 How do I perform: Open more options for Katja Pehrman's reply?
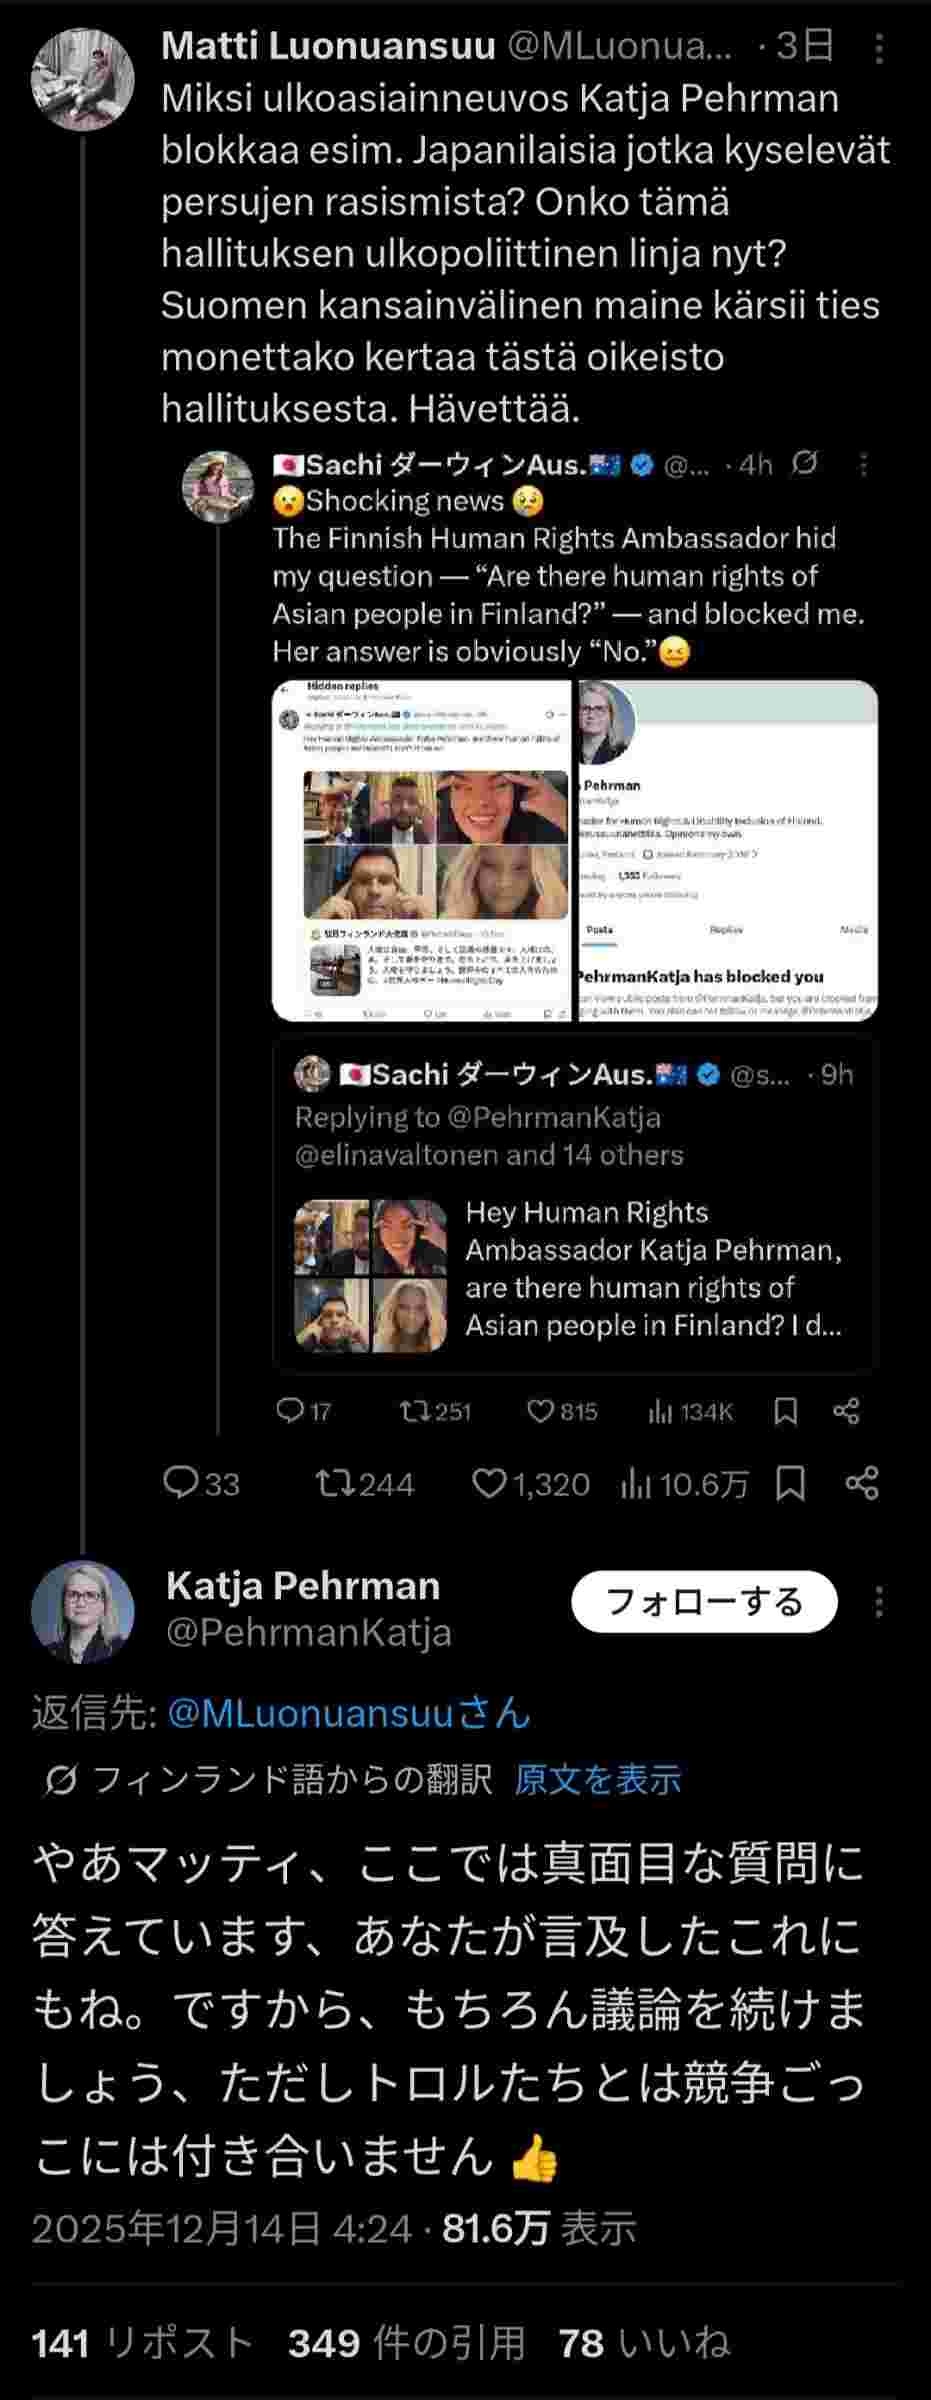pos(878,1602)
